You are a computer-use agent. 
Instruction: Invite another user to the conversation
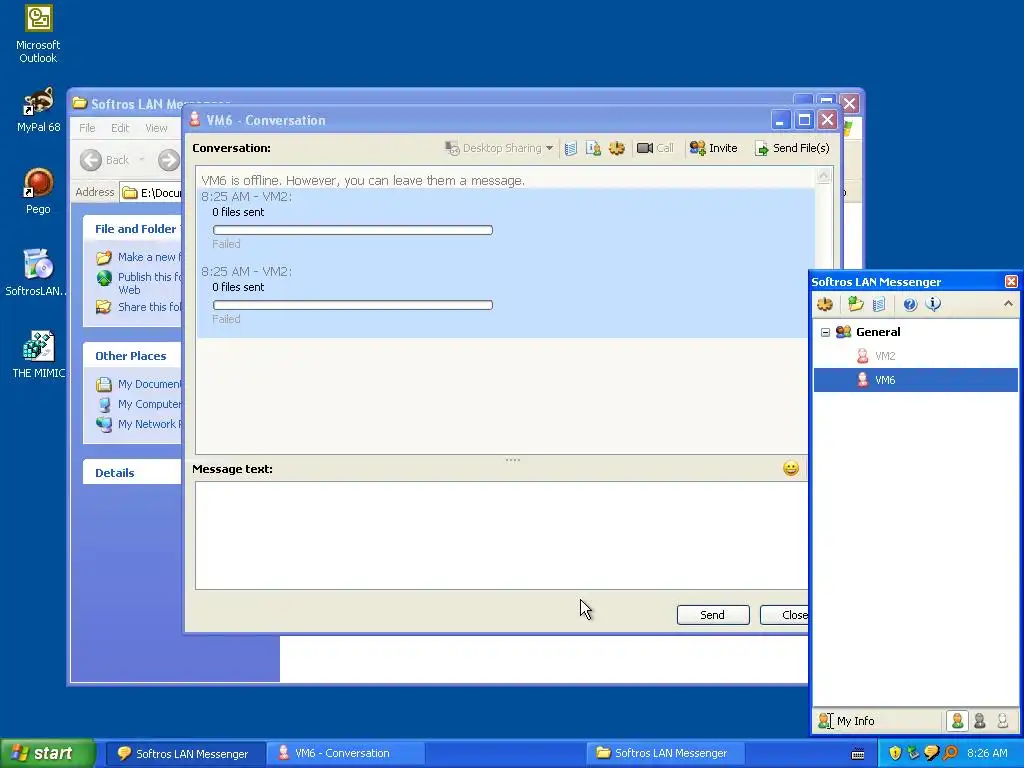(x=713, y=148)
